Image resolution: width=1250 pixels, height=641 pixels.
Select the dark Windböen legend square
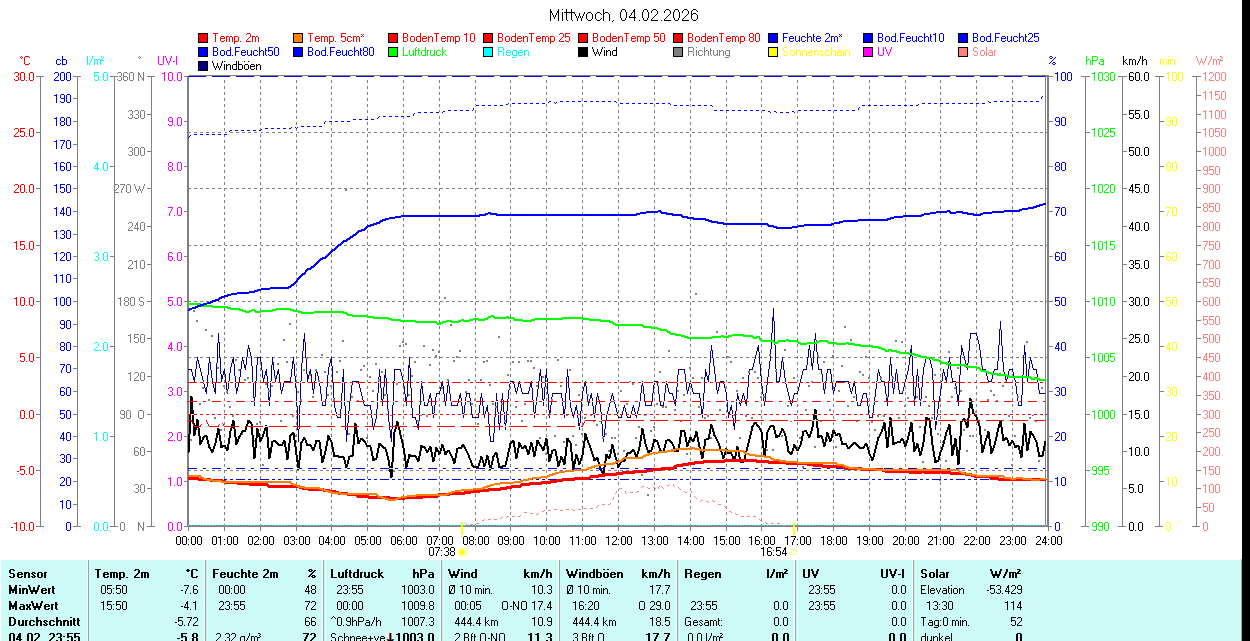point(204,66)
